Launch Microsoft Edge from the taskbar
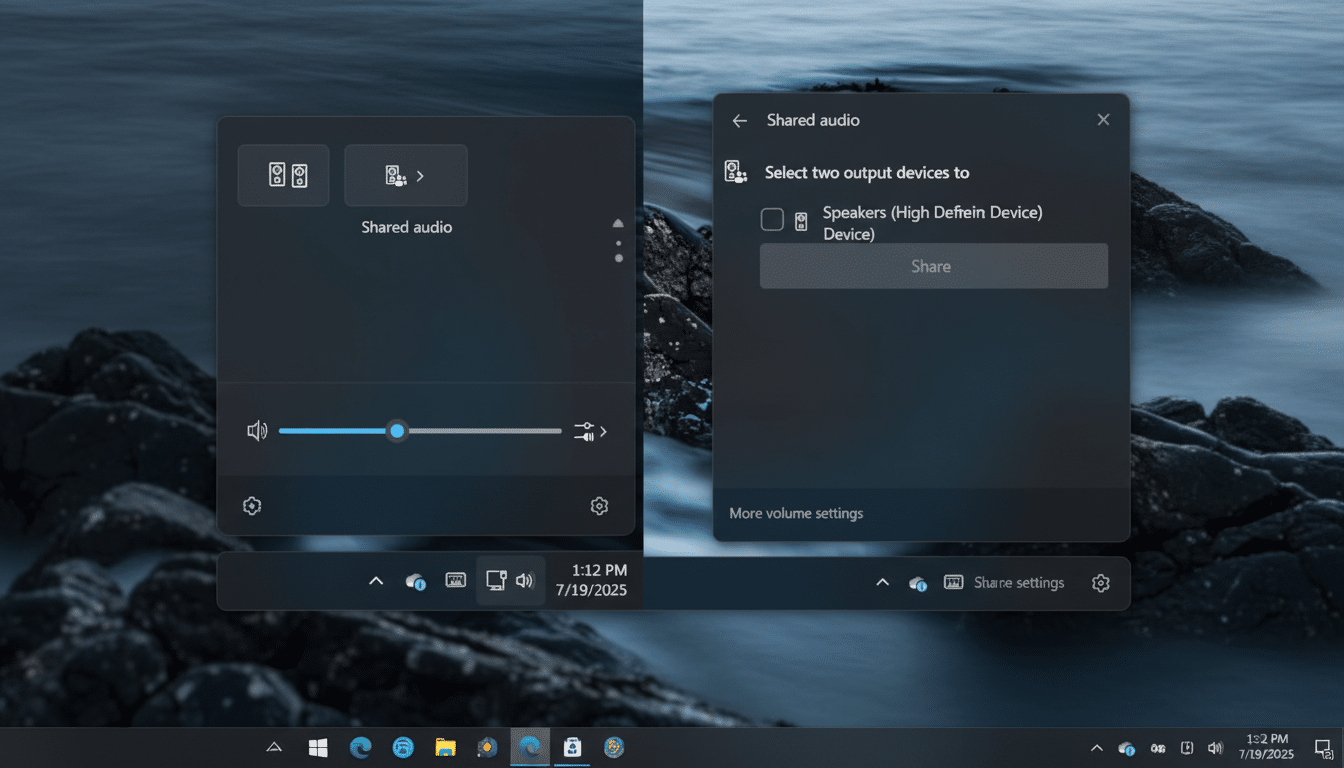This screenshot has height=768, width=1344. [359, 747]
